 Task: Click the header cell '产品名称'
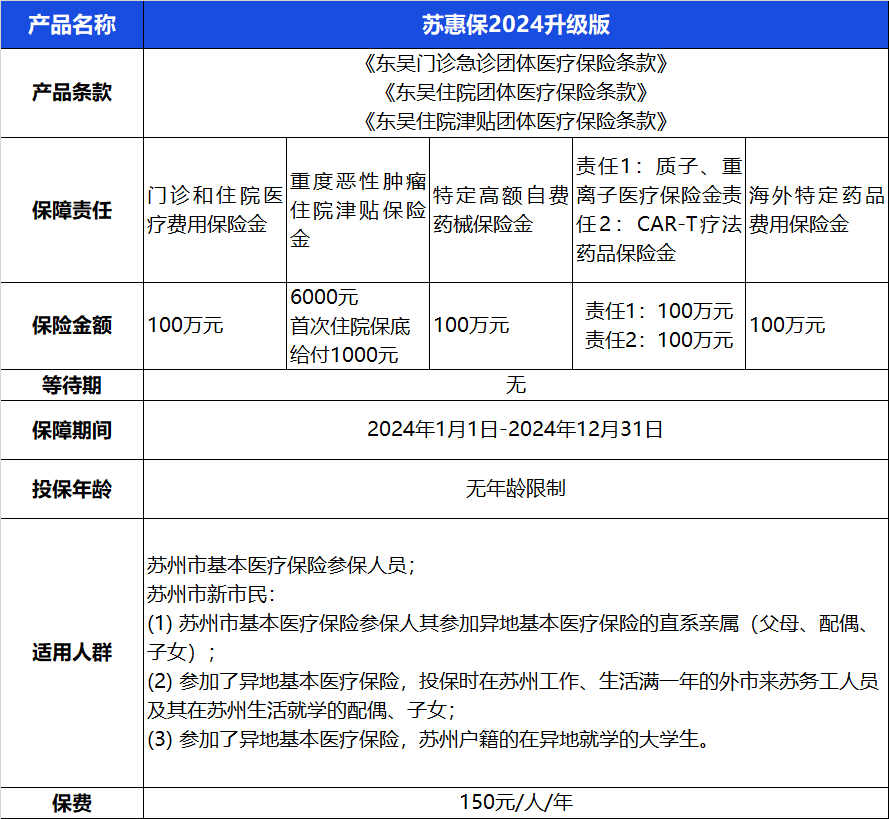(72, 25)
